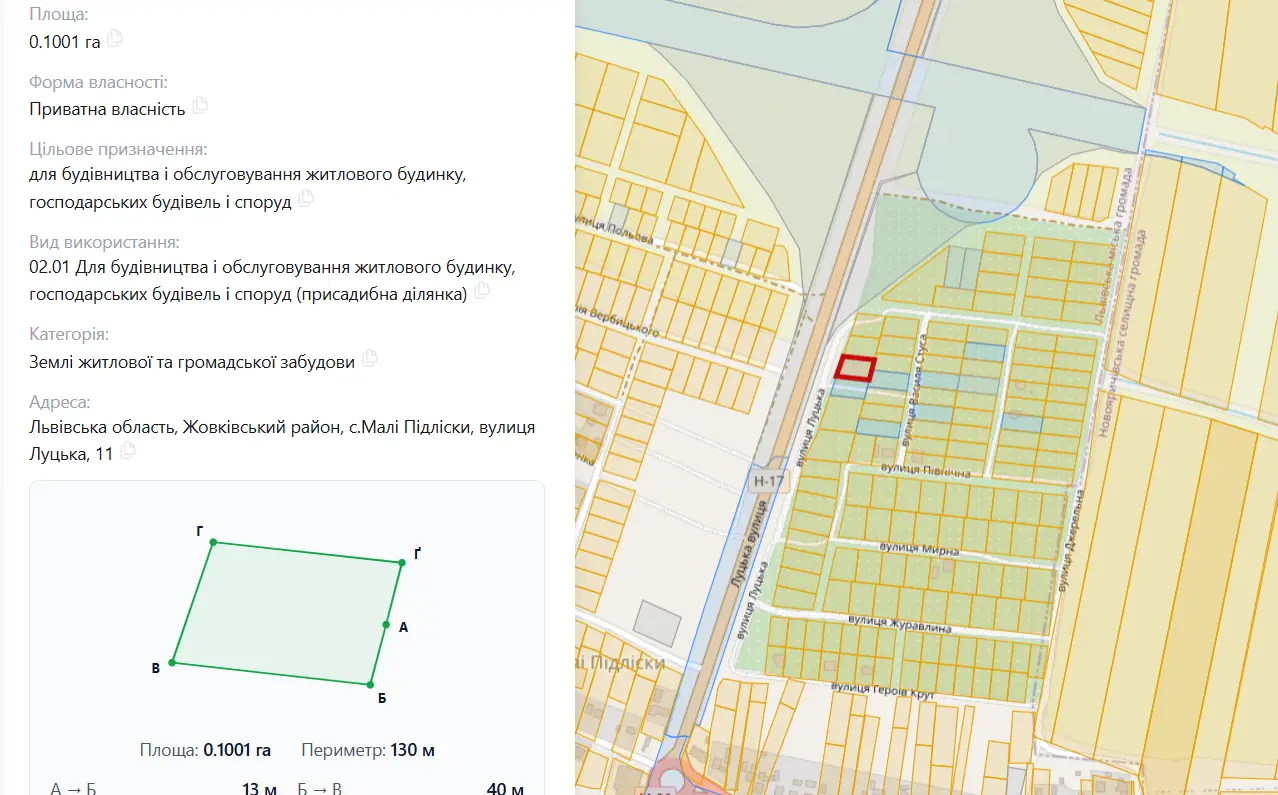Select vertex А on the parcel outline
This screenshot has height=795, width=1278.
coord(386,624)
